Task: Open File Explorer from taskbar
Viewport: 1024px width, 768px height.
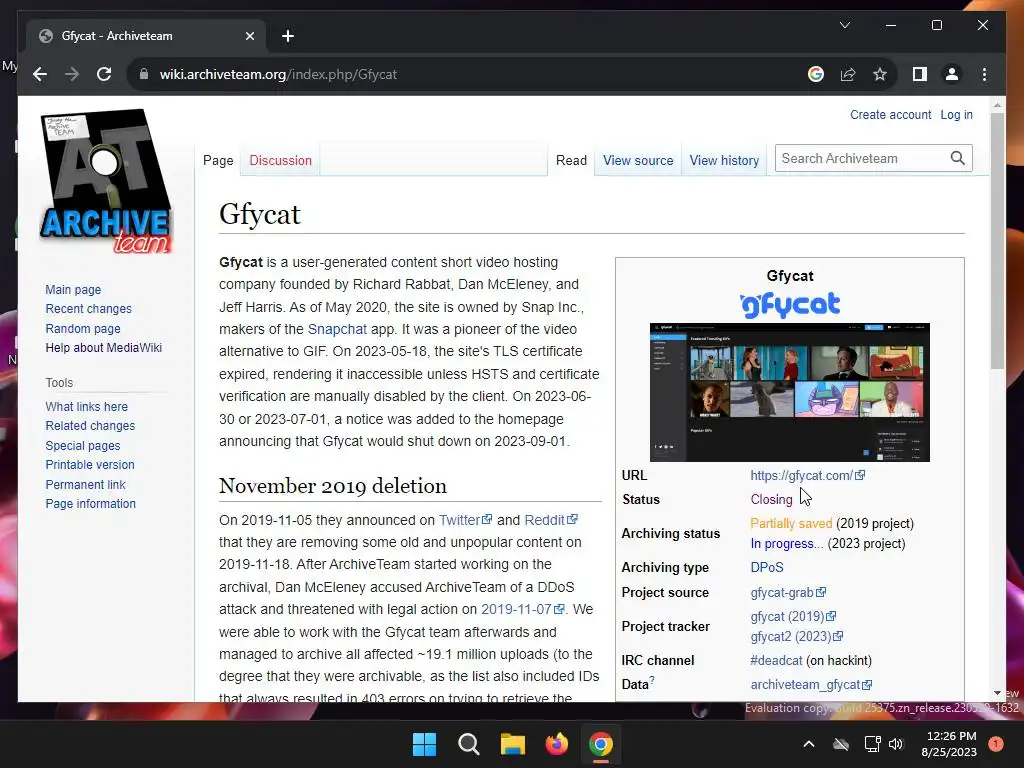Action: coord(513,744)
